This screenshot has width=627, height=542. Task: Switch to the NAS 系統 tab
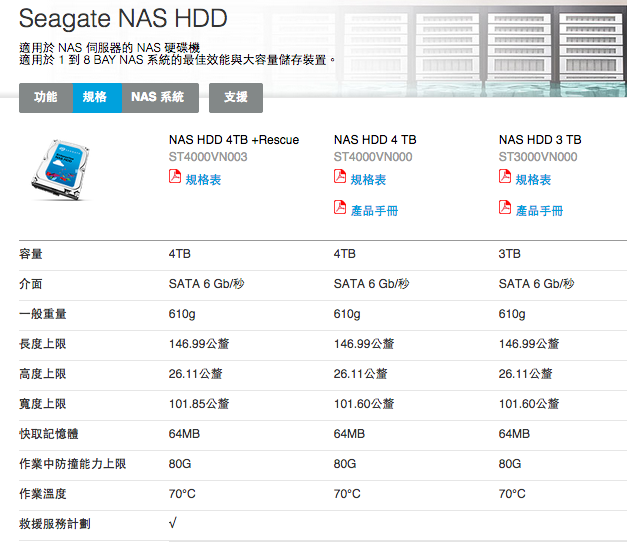160,98
